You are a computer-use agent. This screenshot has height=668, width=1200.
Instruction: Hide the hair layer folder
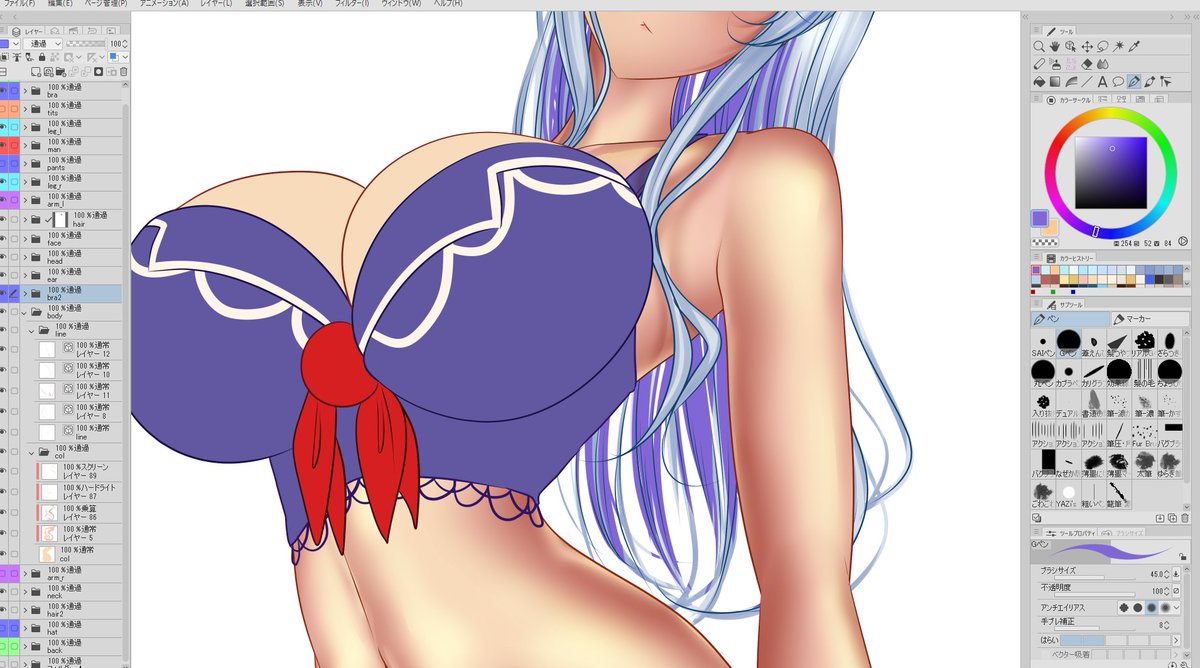[x=4, y=218]
